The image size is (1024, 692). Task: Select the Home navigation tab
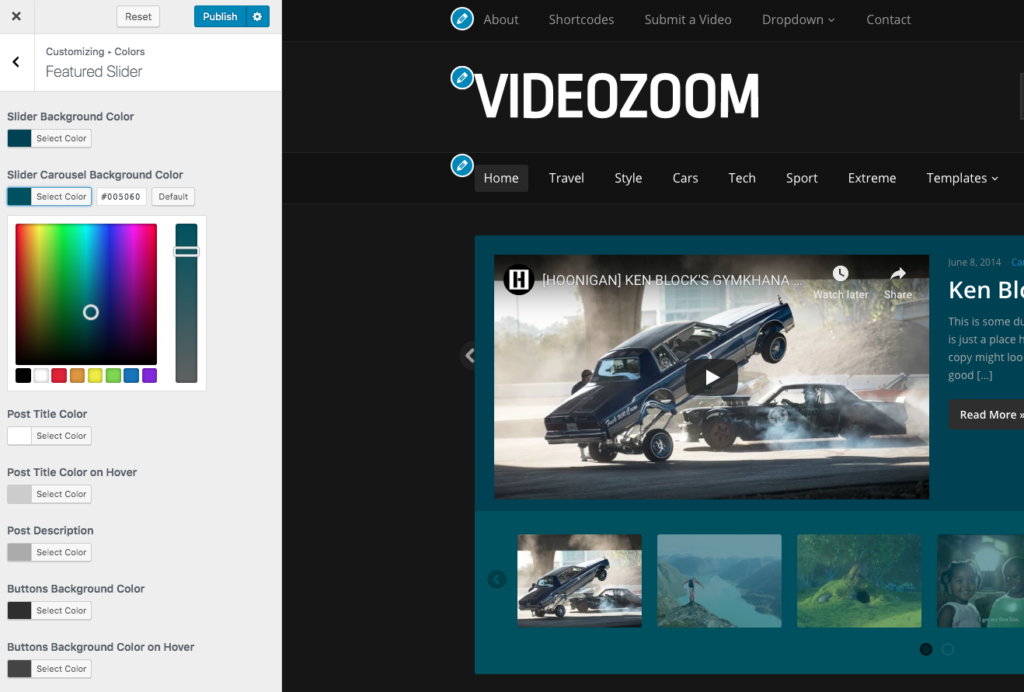point(501,178)
